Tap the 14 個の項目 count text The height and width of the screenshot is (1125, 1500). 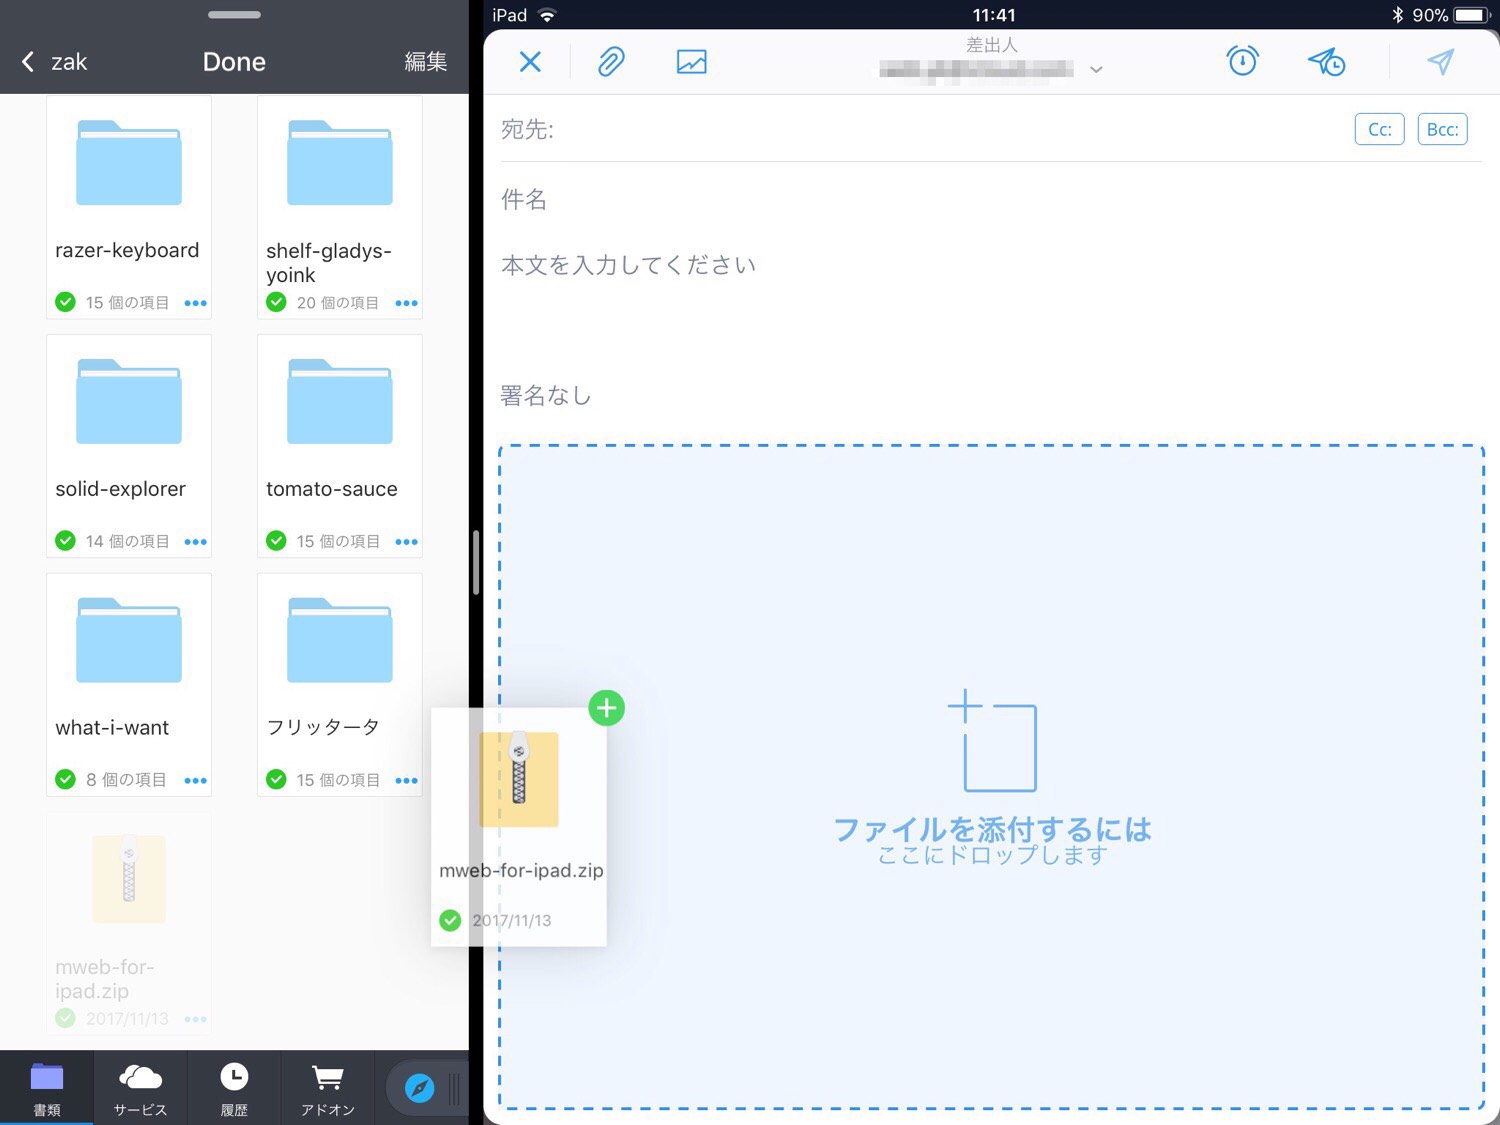(x=127, y=542)
